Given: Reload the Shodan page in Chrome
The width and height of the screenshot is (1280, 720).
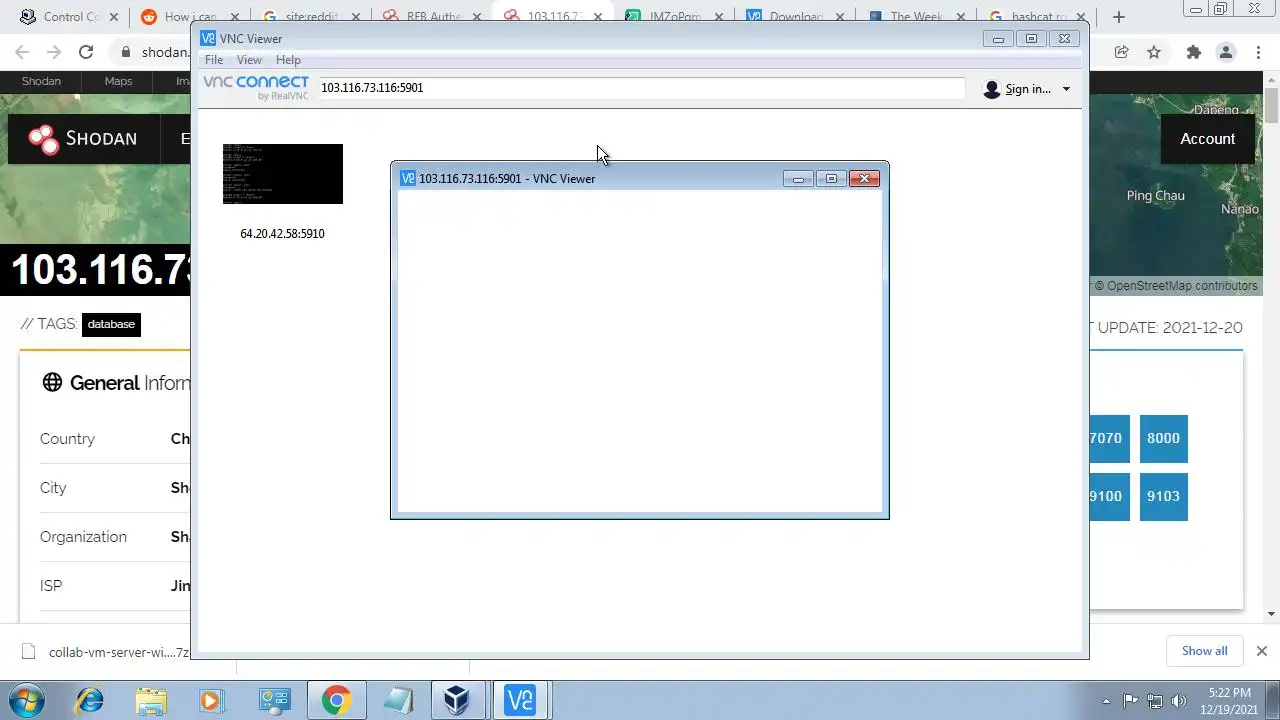Looking at the screenshot, I should 86,52.
